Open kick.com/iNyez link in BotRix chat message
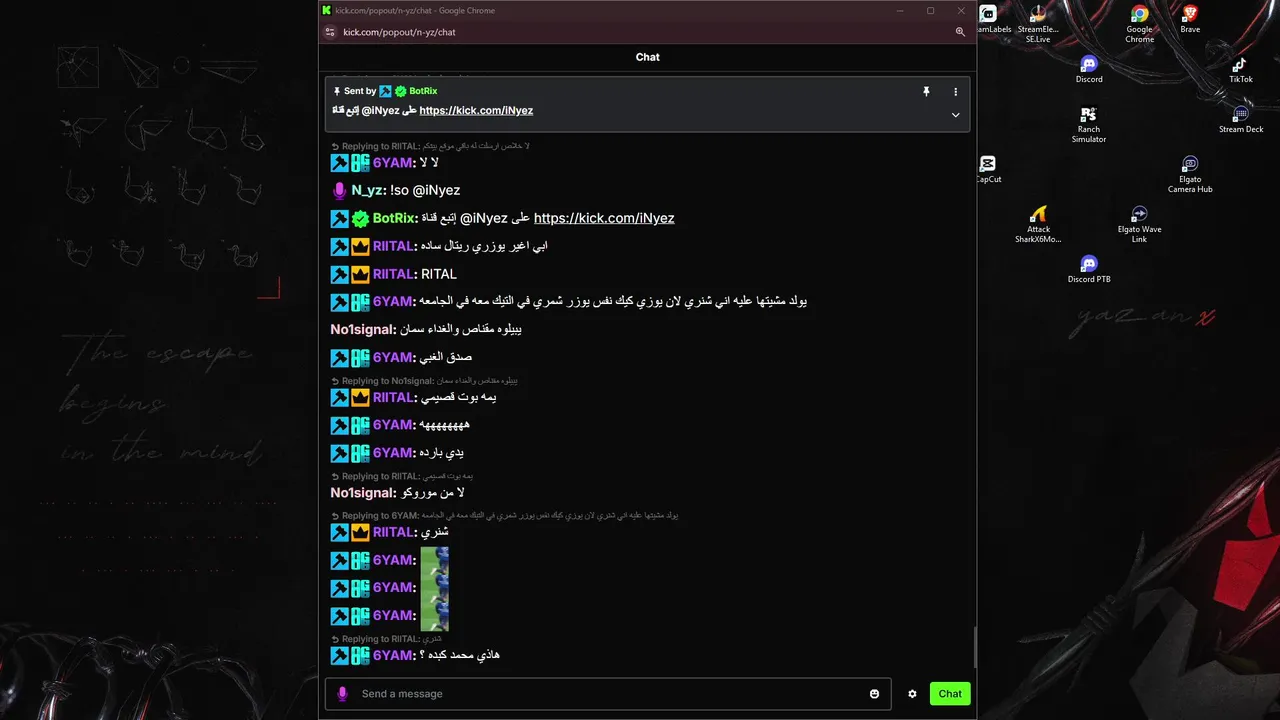The image size is (1280, 720). 604,218
